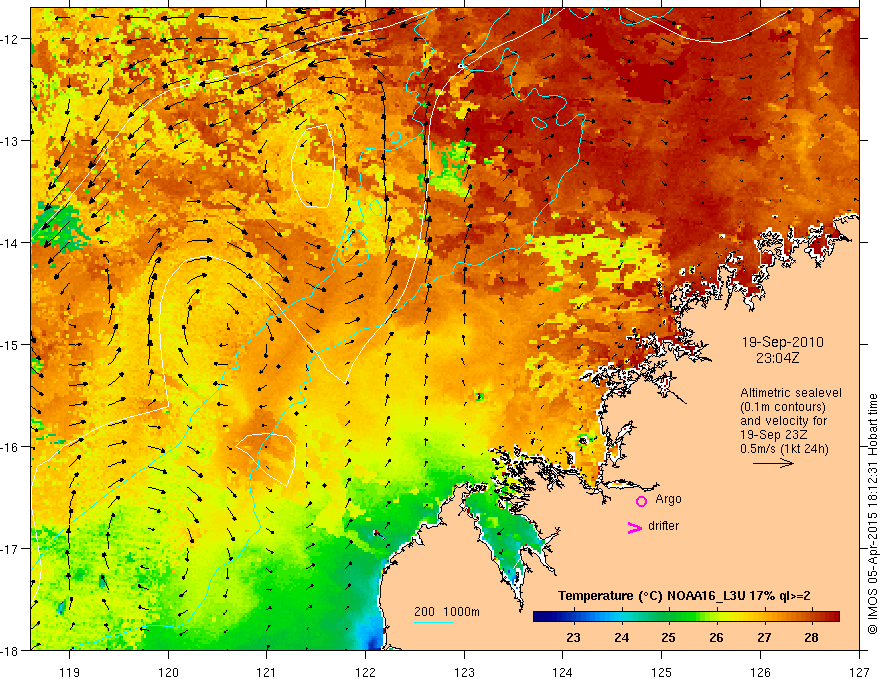The image size is (880, 680).
Task: Click the cyan 200 1000m isobath legend line
Action: (434, 622)
